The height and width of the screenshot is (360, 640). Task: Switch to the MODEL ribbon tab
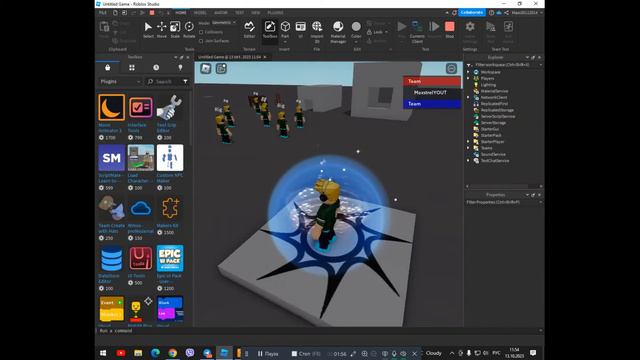(200, 13)
